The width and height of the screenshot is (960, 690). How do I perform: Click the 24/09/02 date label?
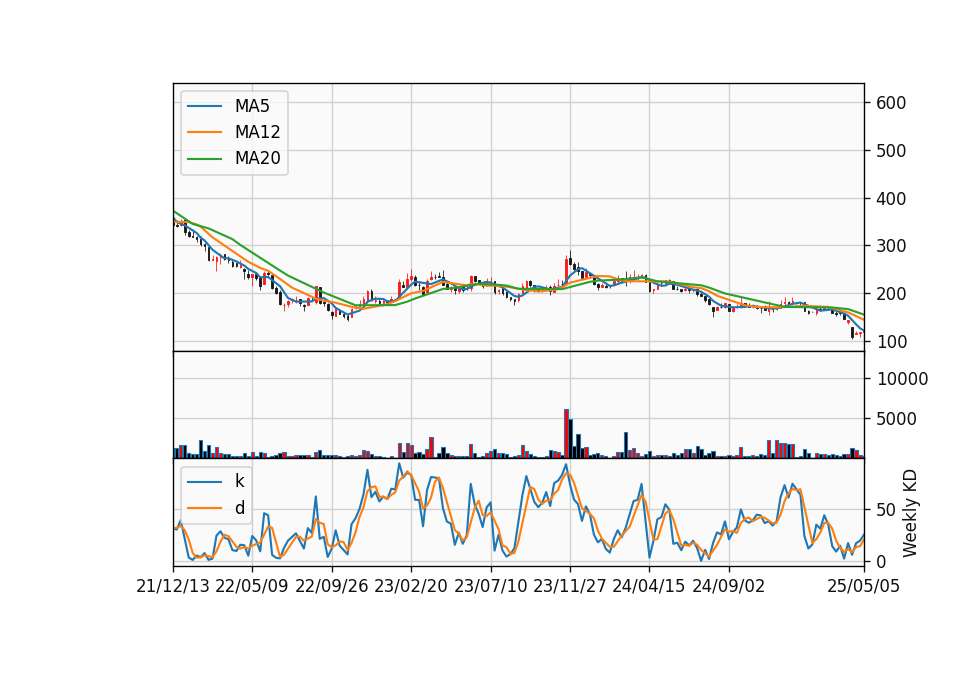[729, 586]
